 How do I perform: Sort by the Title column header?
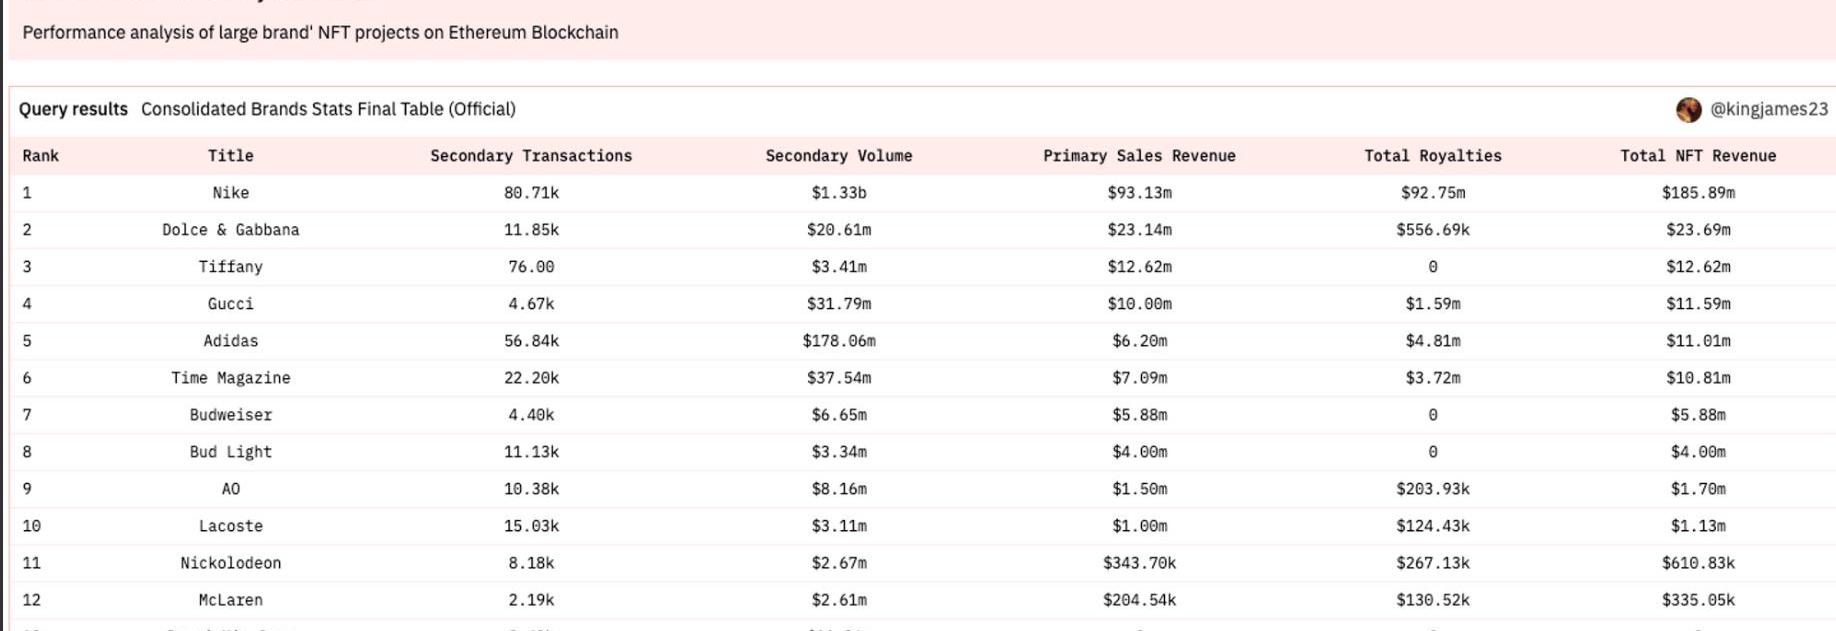click(x=230, y=156)
